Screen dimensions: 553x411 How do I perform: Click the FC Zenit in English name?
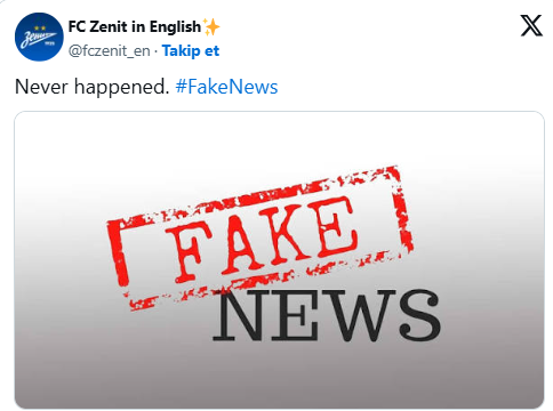tap(134, 27)
